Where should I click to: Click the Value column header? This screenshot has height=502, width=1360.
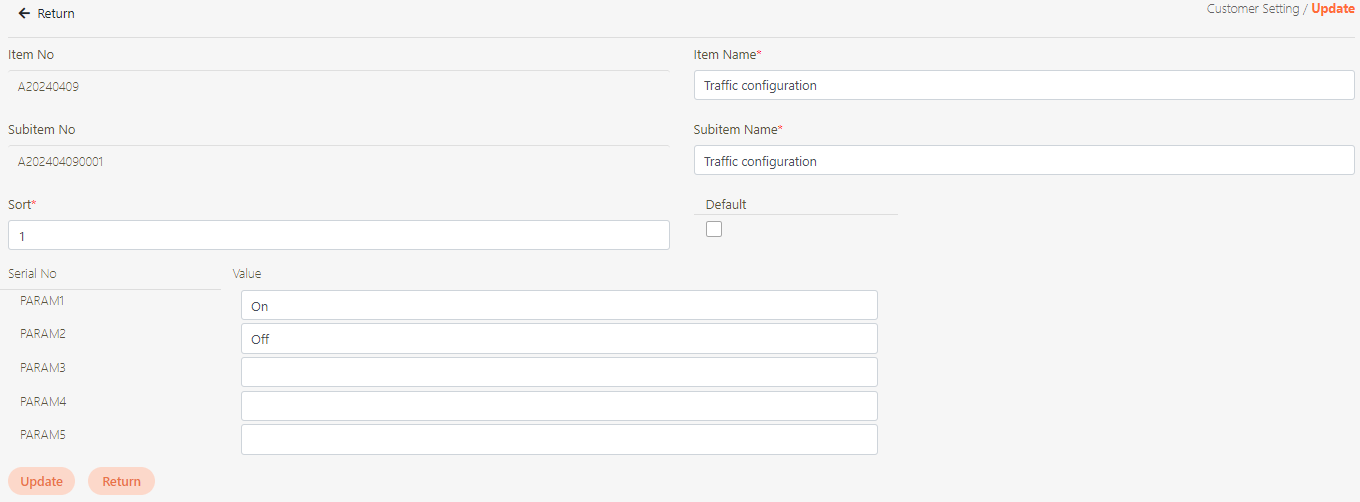coord(247,274)
